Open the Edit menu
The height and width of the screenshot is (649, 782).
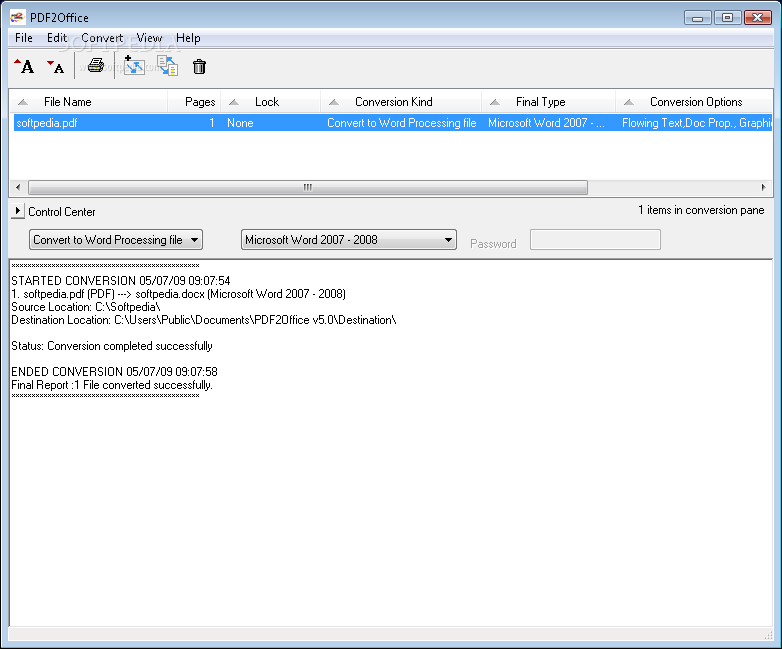click(x=57, y=38)
